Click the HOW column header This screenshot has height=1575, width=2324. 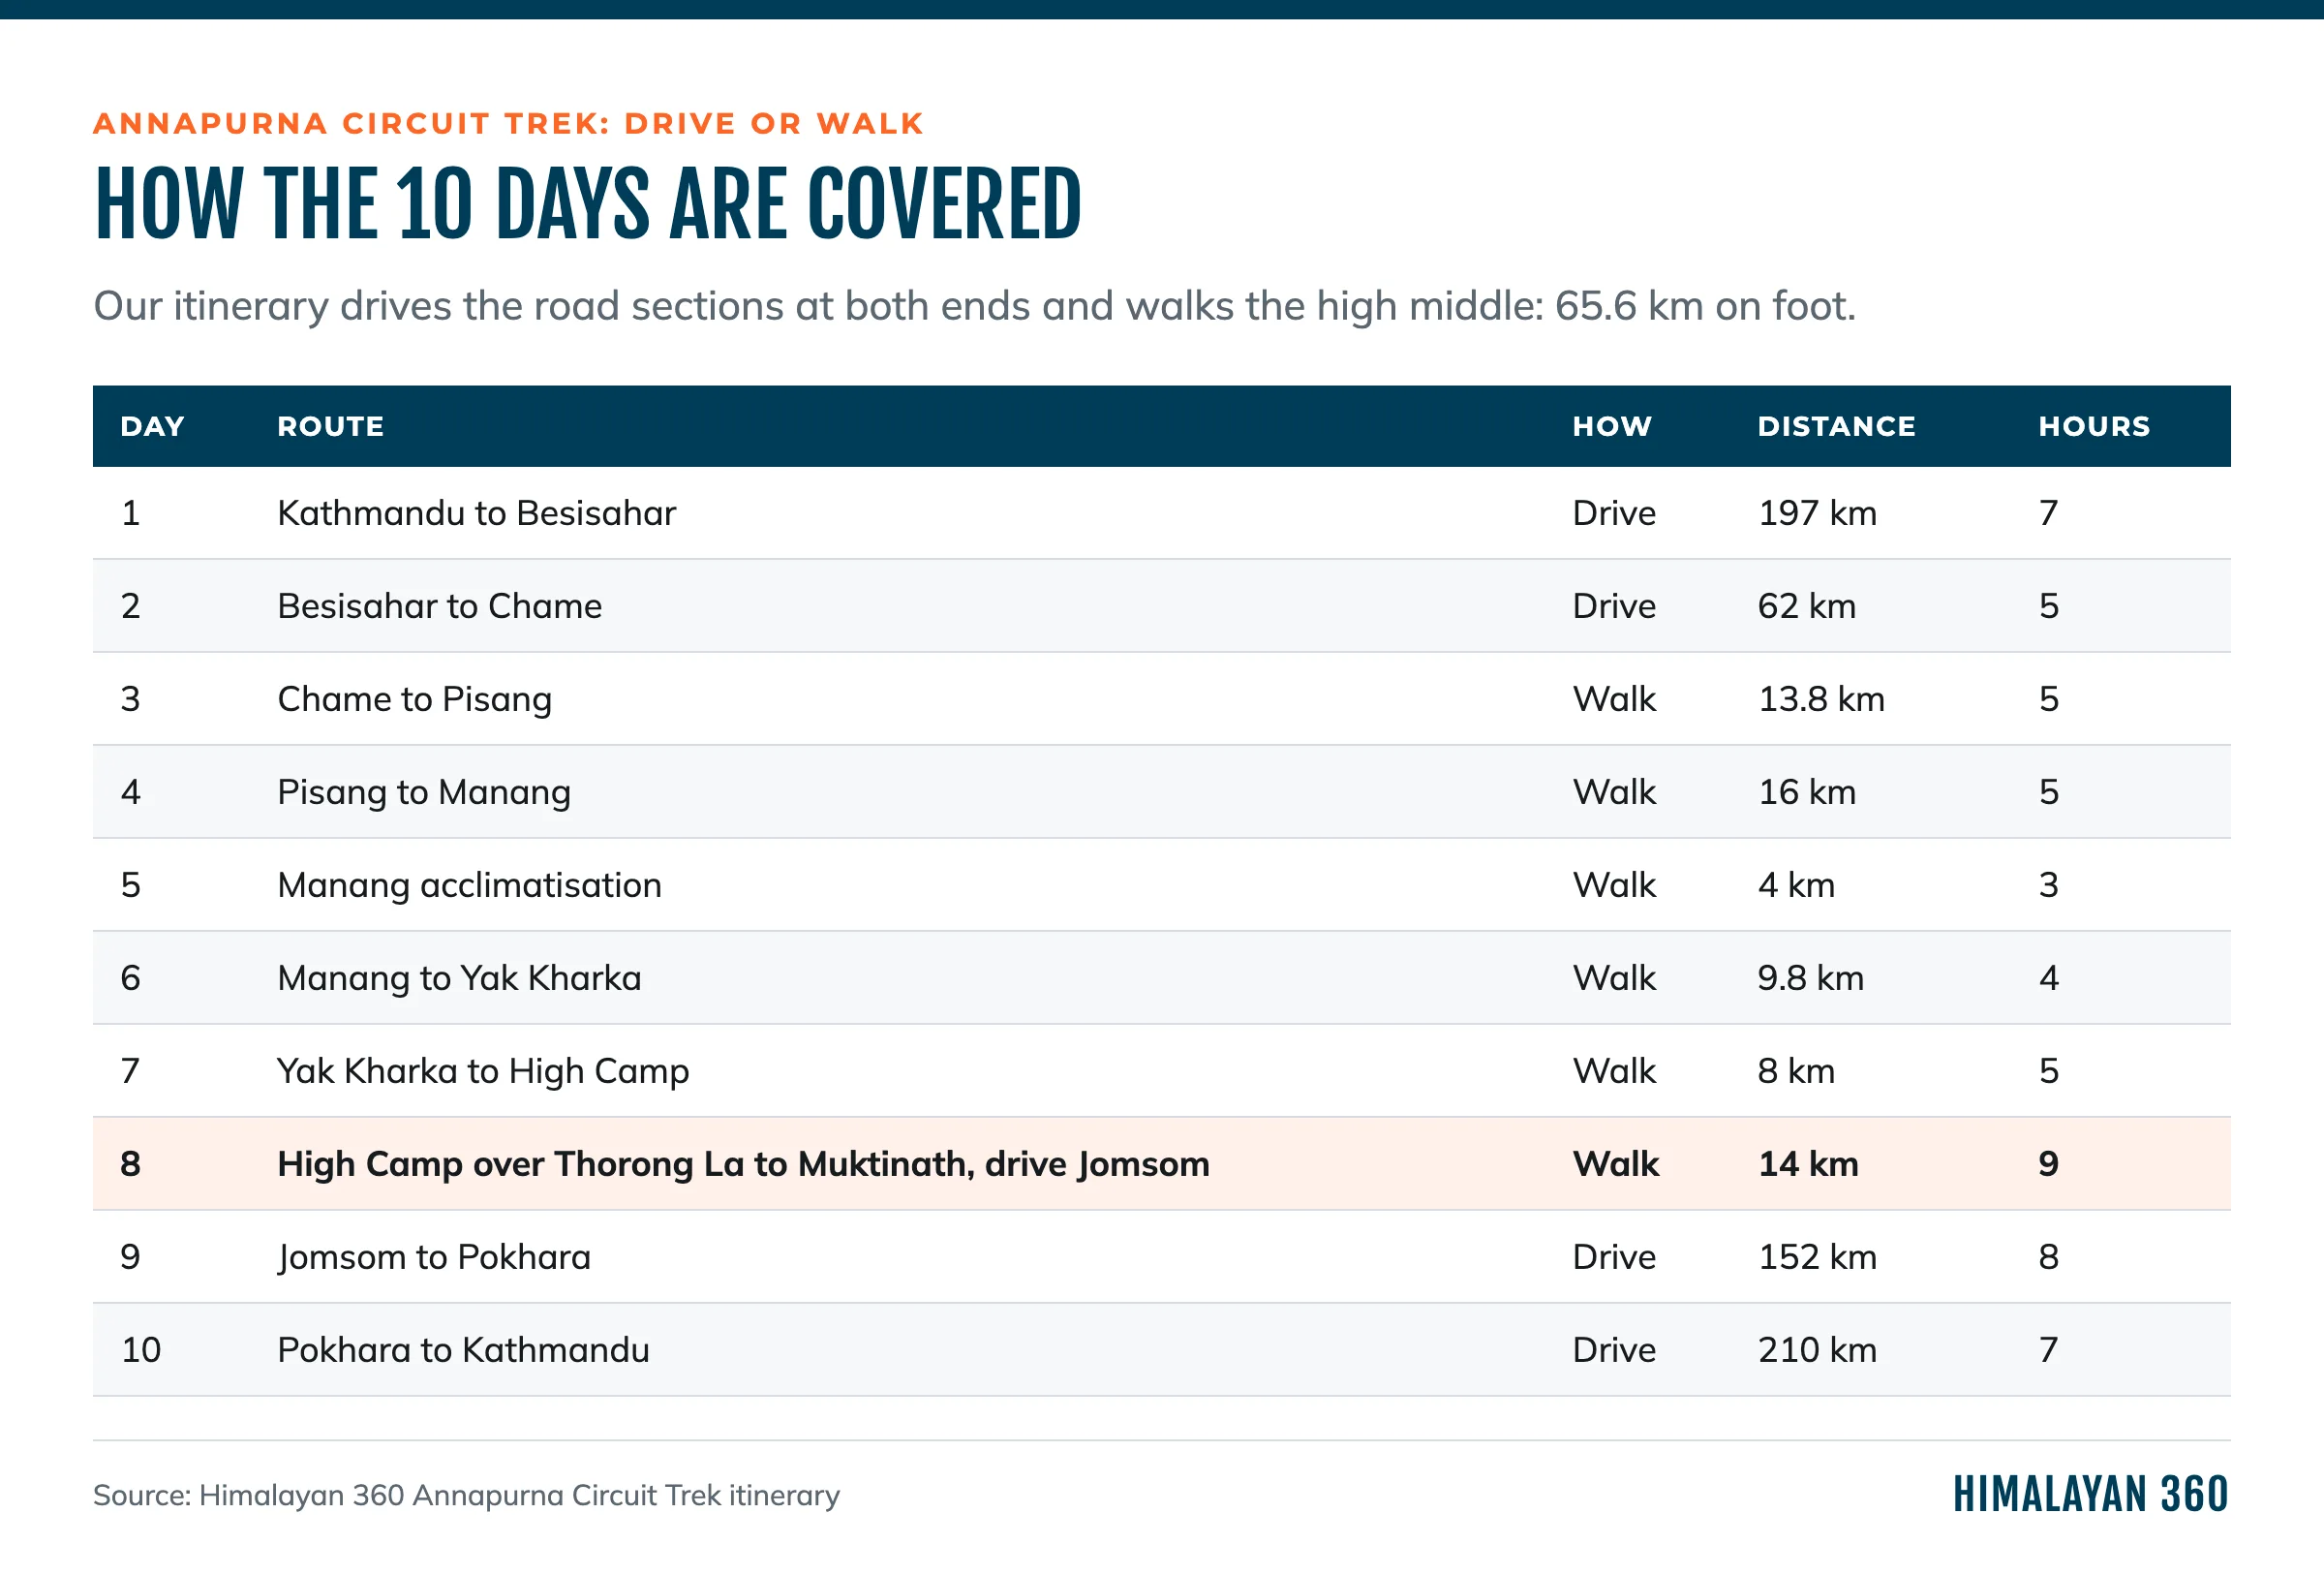pos(1612,427)
